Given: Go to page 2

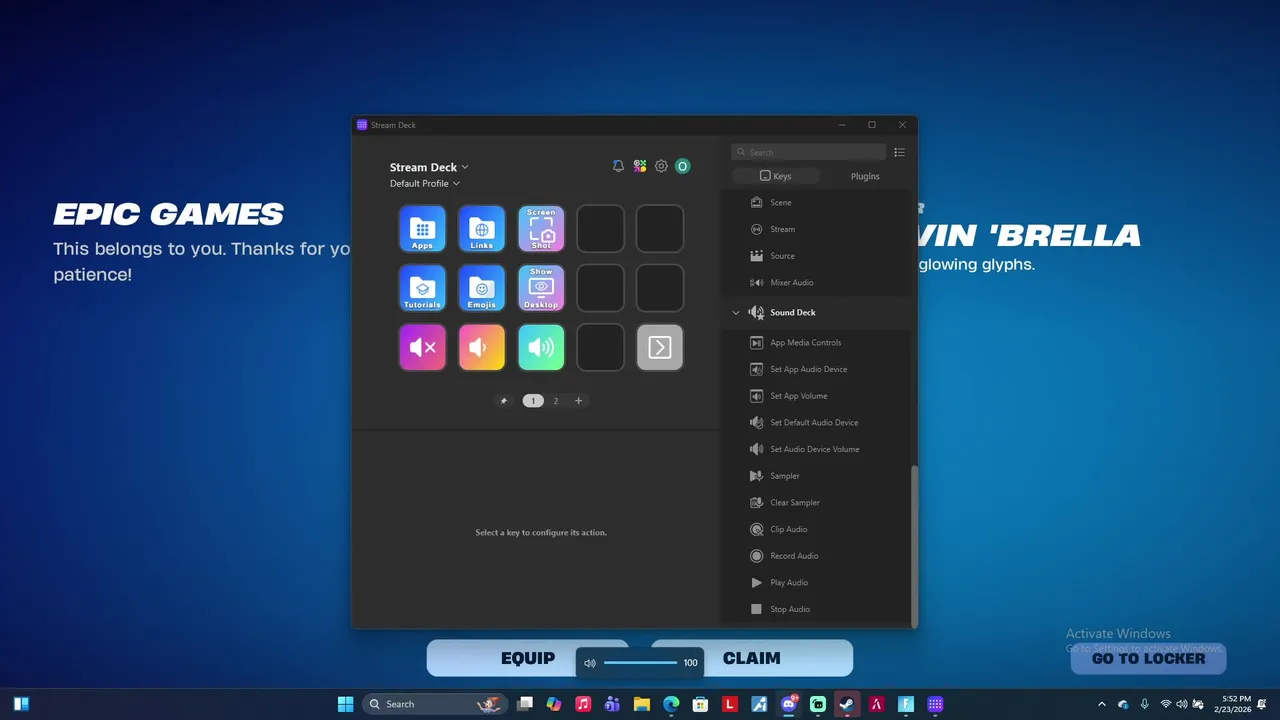Looking at the screenshot, I should coord(556,401).
